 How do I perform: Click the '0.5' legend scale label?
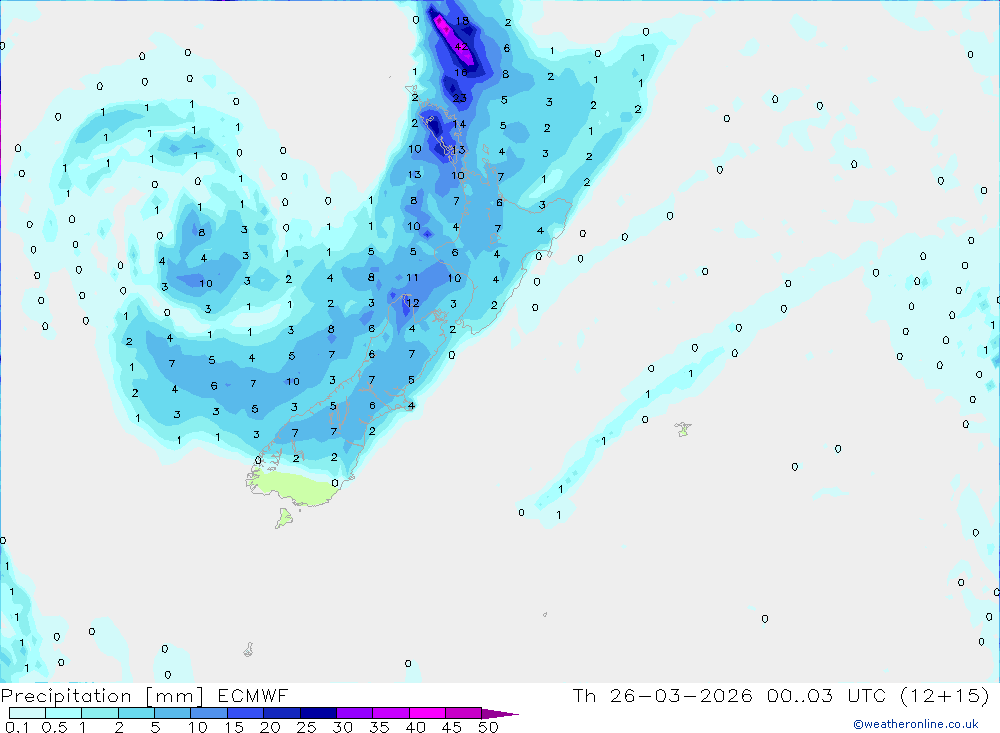coord(54,727)
